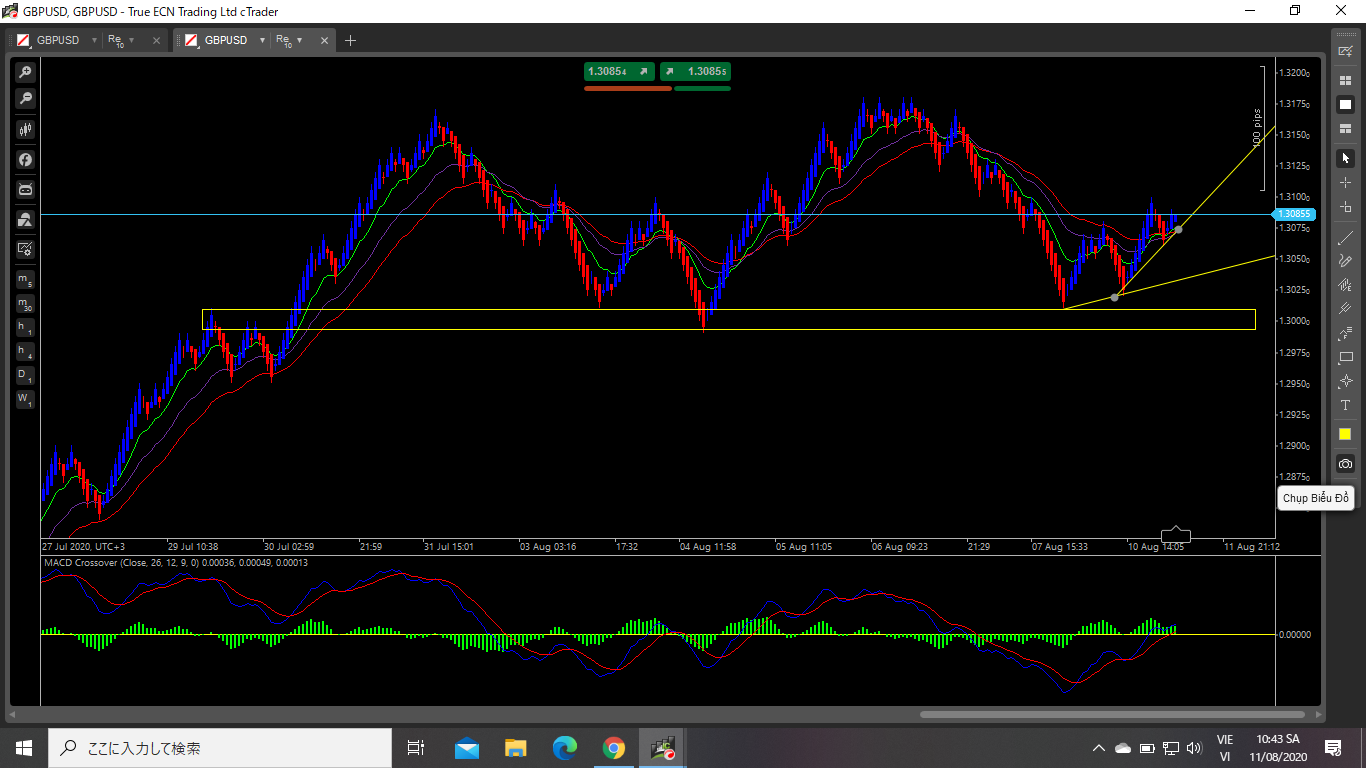The width and height of the screenshot is (1366, 768).
Task: Open Microsoft Edge from taskbar
Action: tap(564, 748)
